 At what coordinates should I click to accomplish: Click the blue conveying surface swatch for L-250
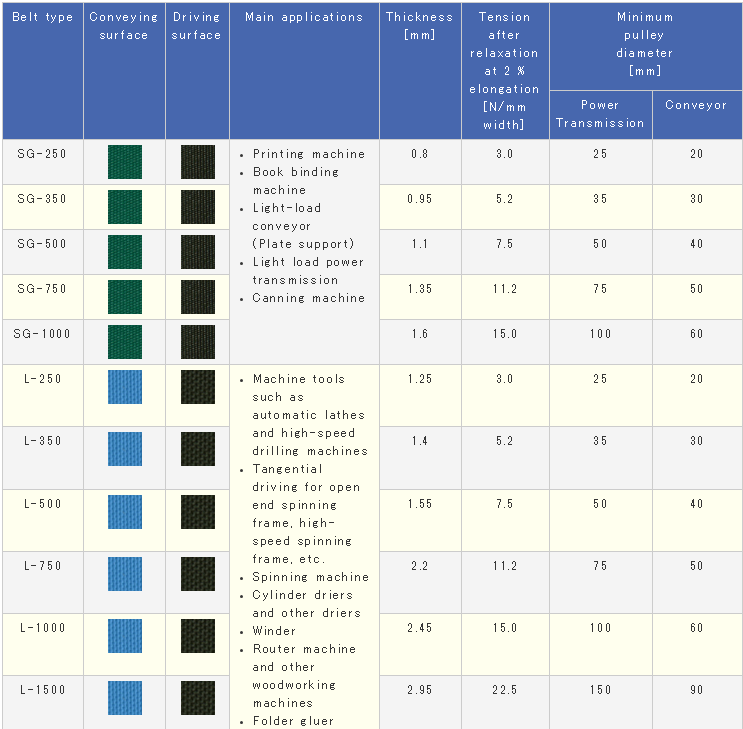pyautogui.click(x=124, y=387)
